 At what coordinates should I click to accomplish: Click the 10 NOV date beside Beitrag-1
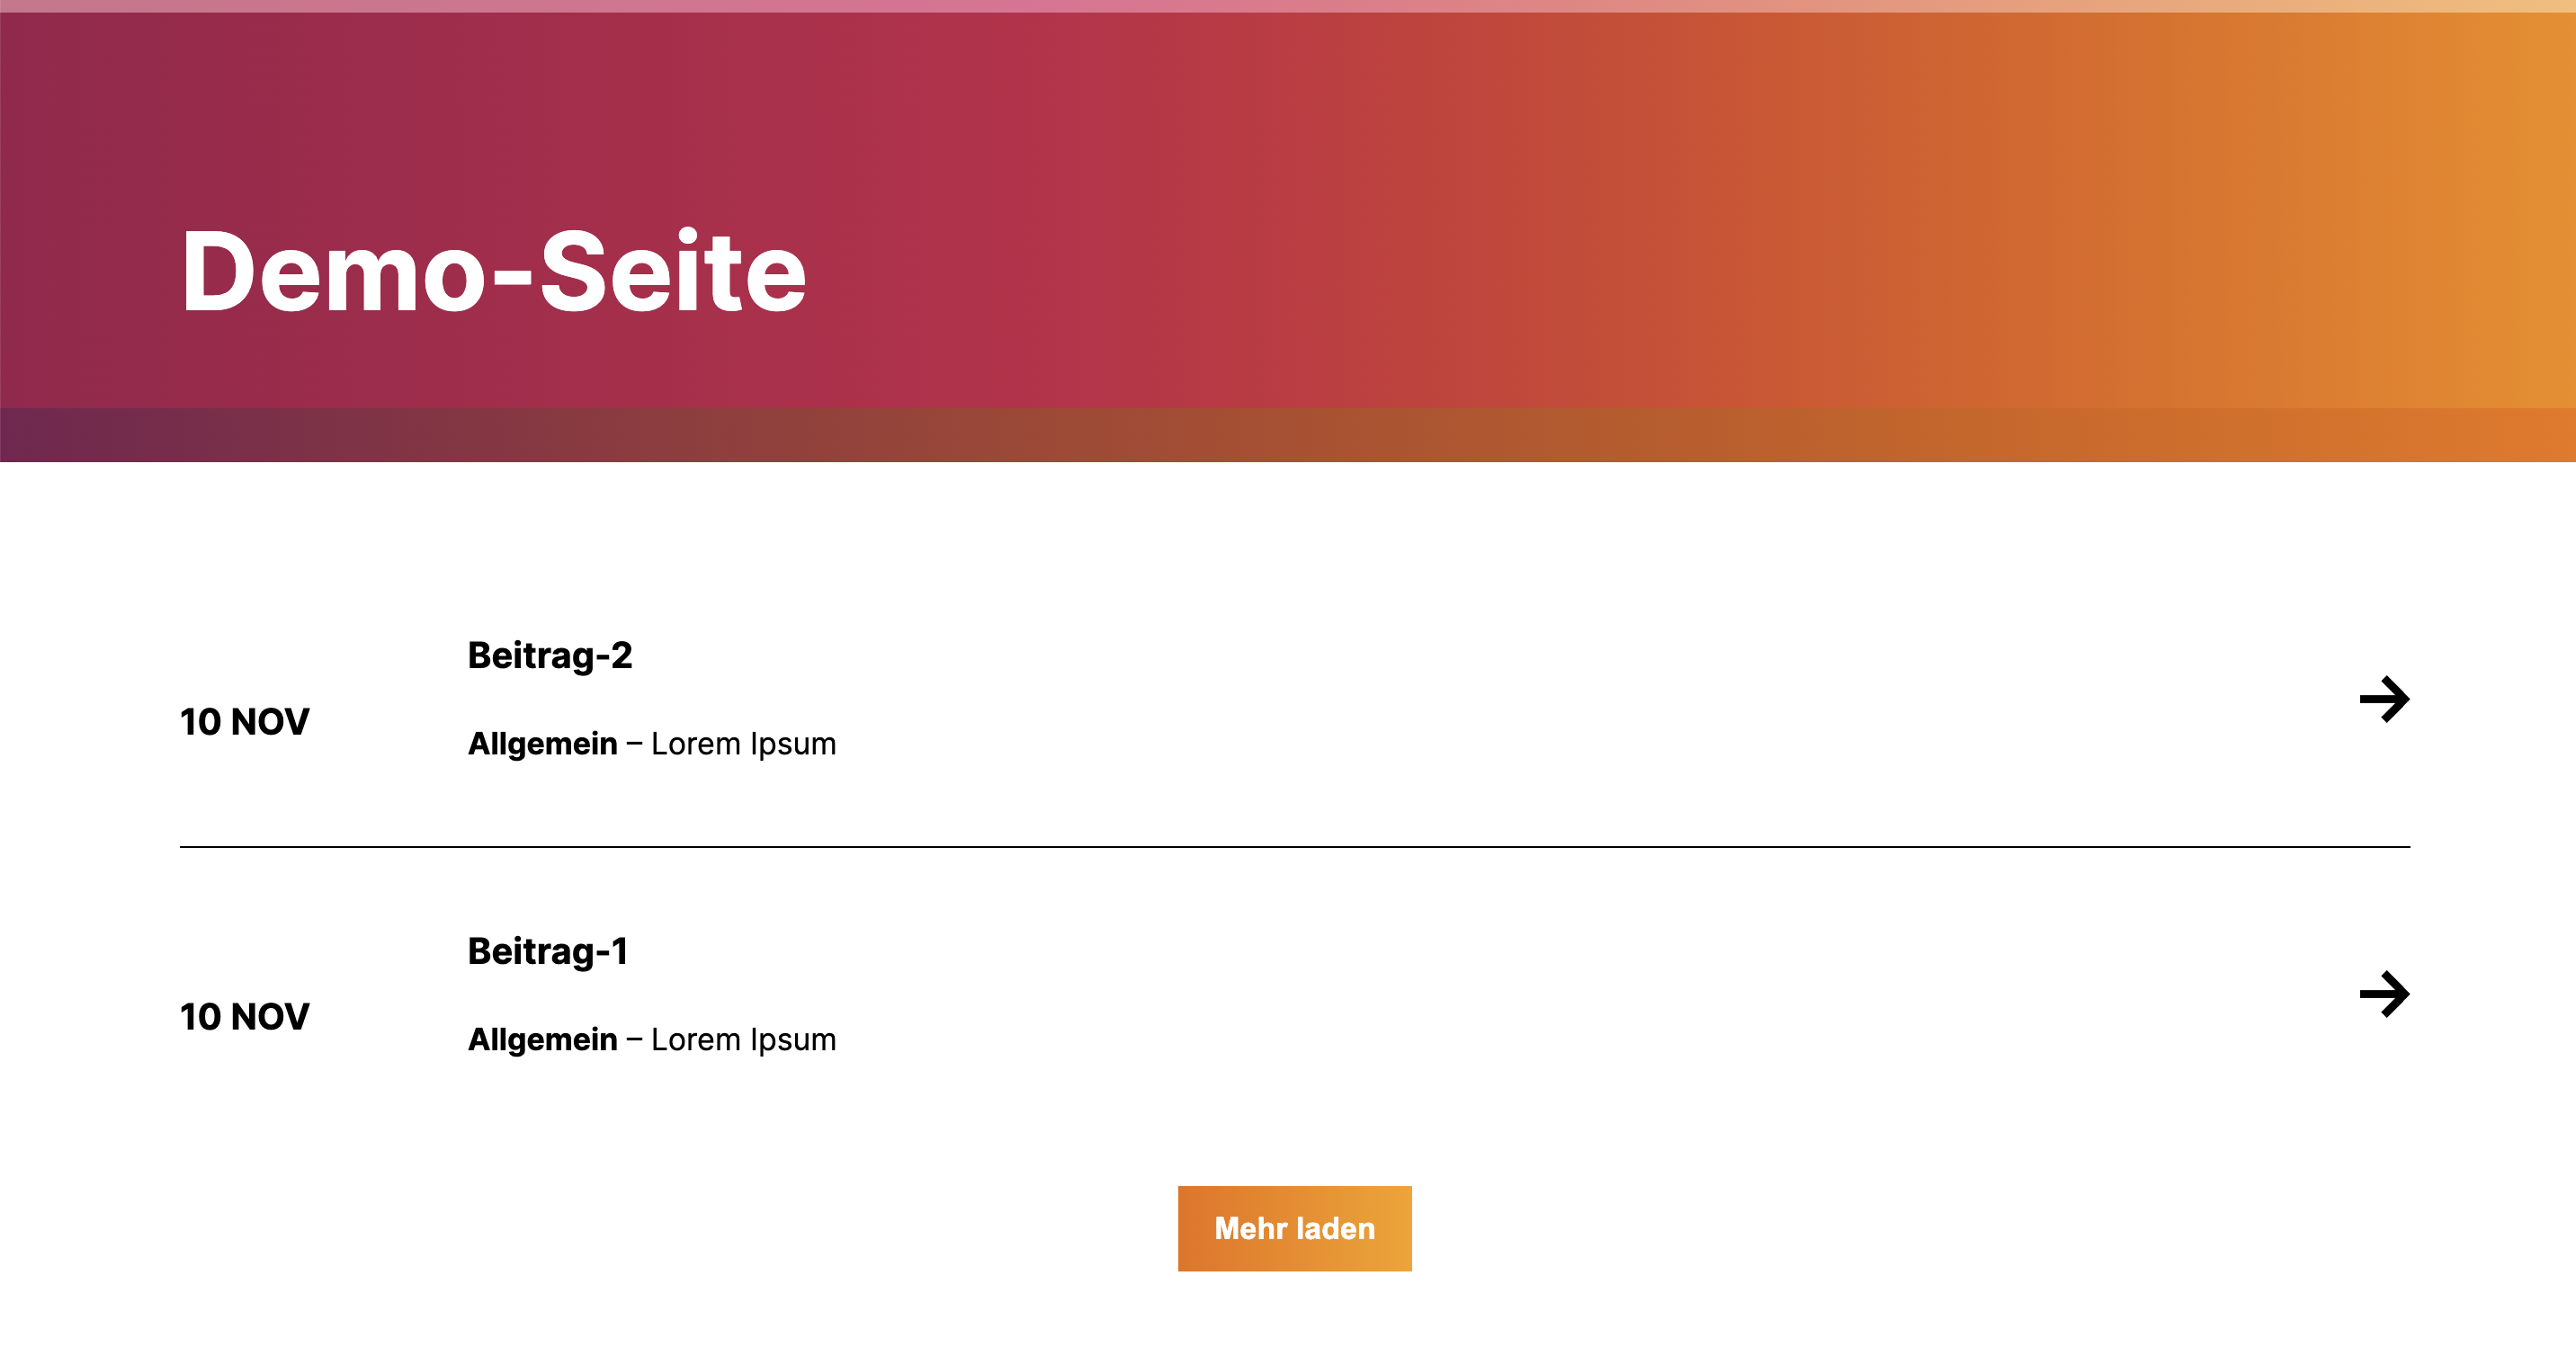click(245, 1017)
